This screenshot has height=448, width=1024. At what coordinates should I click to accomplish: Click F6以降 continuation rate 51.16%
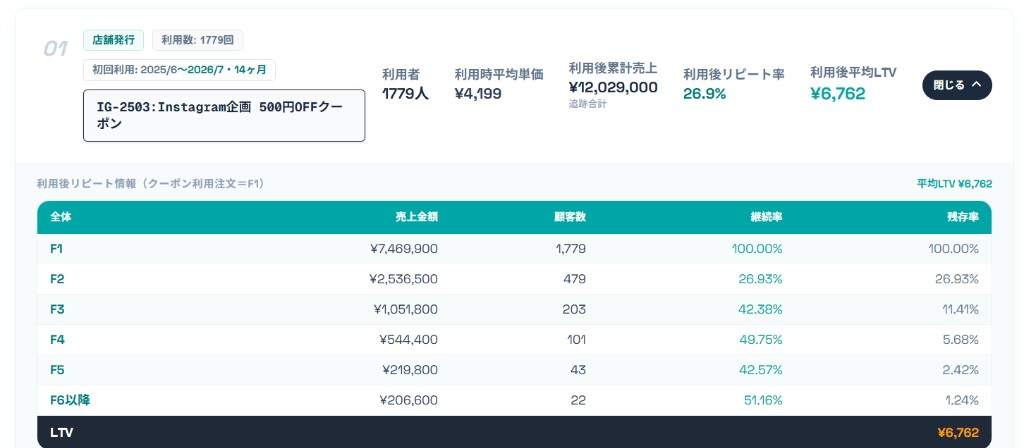click(763, 400)
